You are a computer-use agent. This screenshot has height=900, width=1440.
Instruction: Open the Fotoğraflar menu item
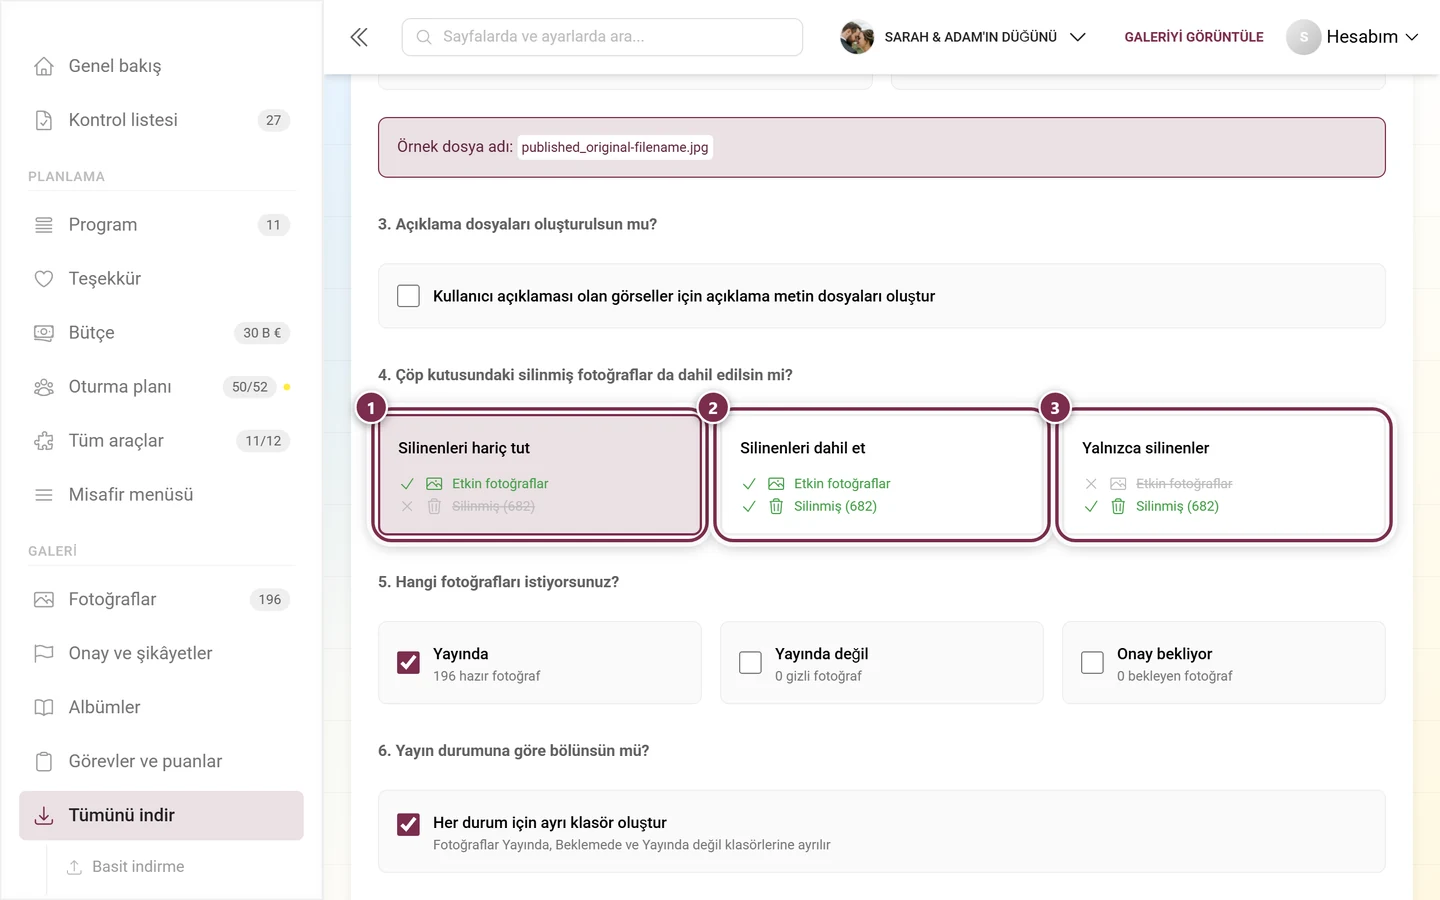(161, 600)
